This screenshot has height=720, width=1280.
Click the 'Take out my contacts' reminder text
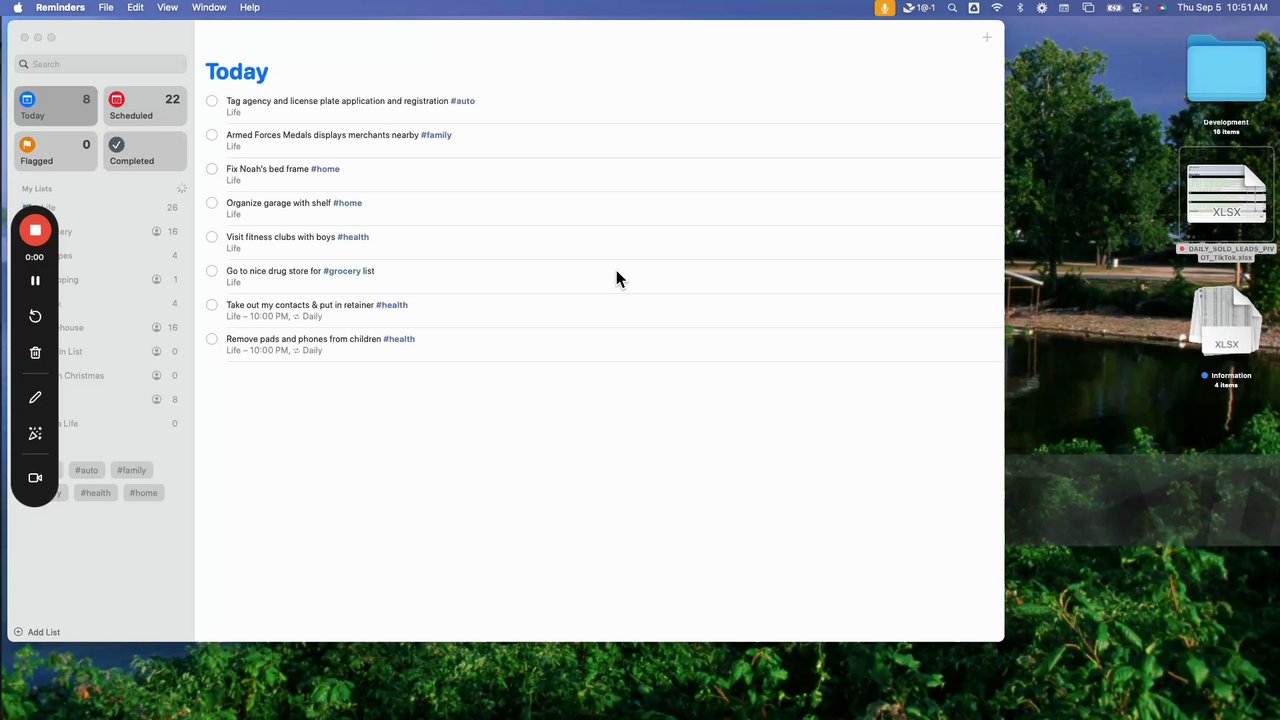pos(300,305)
